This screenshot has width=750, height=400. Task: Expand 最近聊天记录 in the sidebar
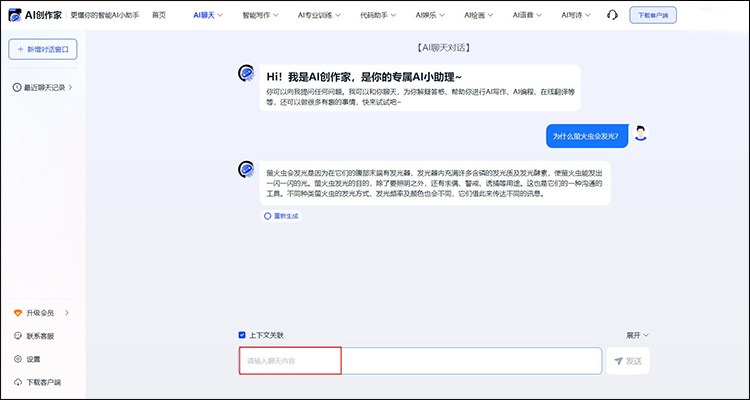[x=45, y=88]
